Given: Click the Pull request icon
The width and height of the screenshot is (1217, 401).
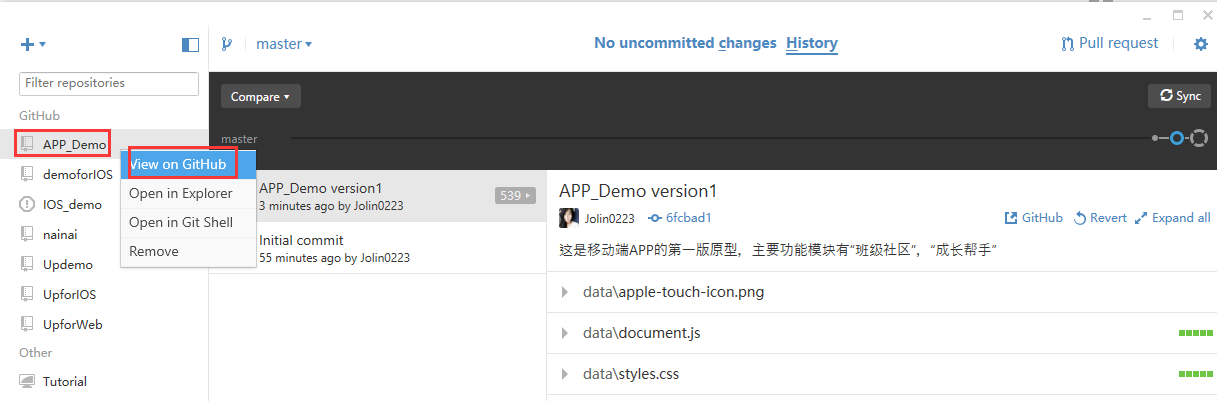Looking at the screenshot, I should click(1068, 44).
